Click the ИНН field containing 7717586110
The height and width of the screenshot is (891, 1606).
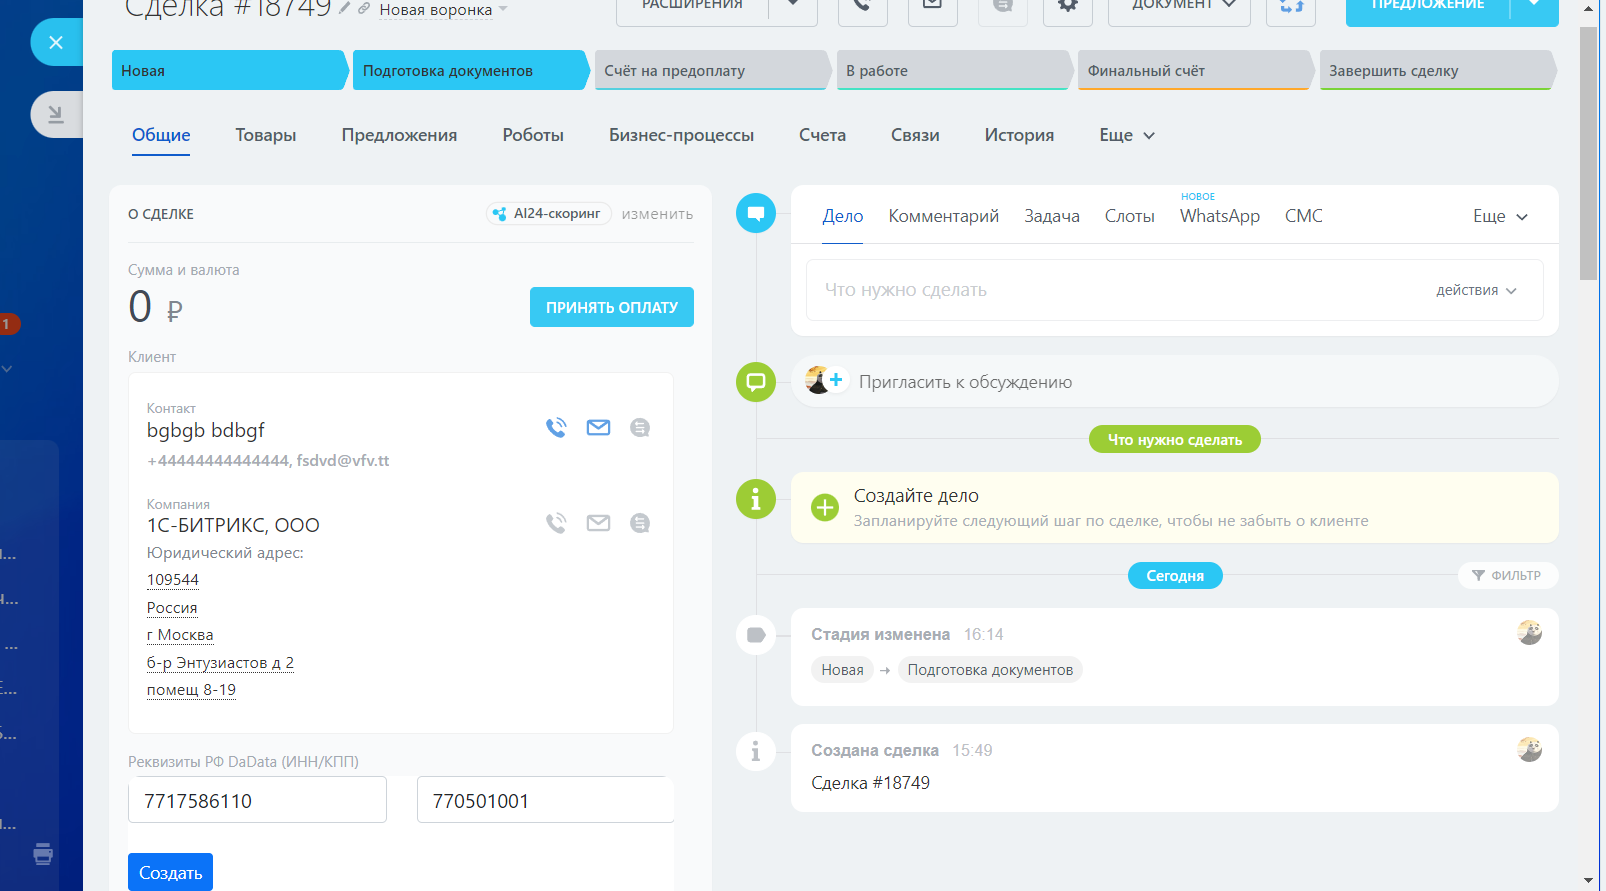257,800
